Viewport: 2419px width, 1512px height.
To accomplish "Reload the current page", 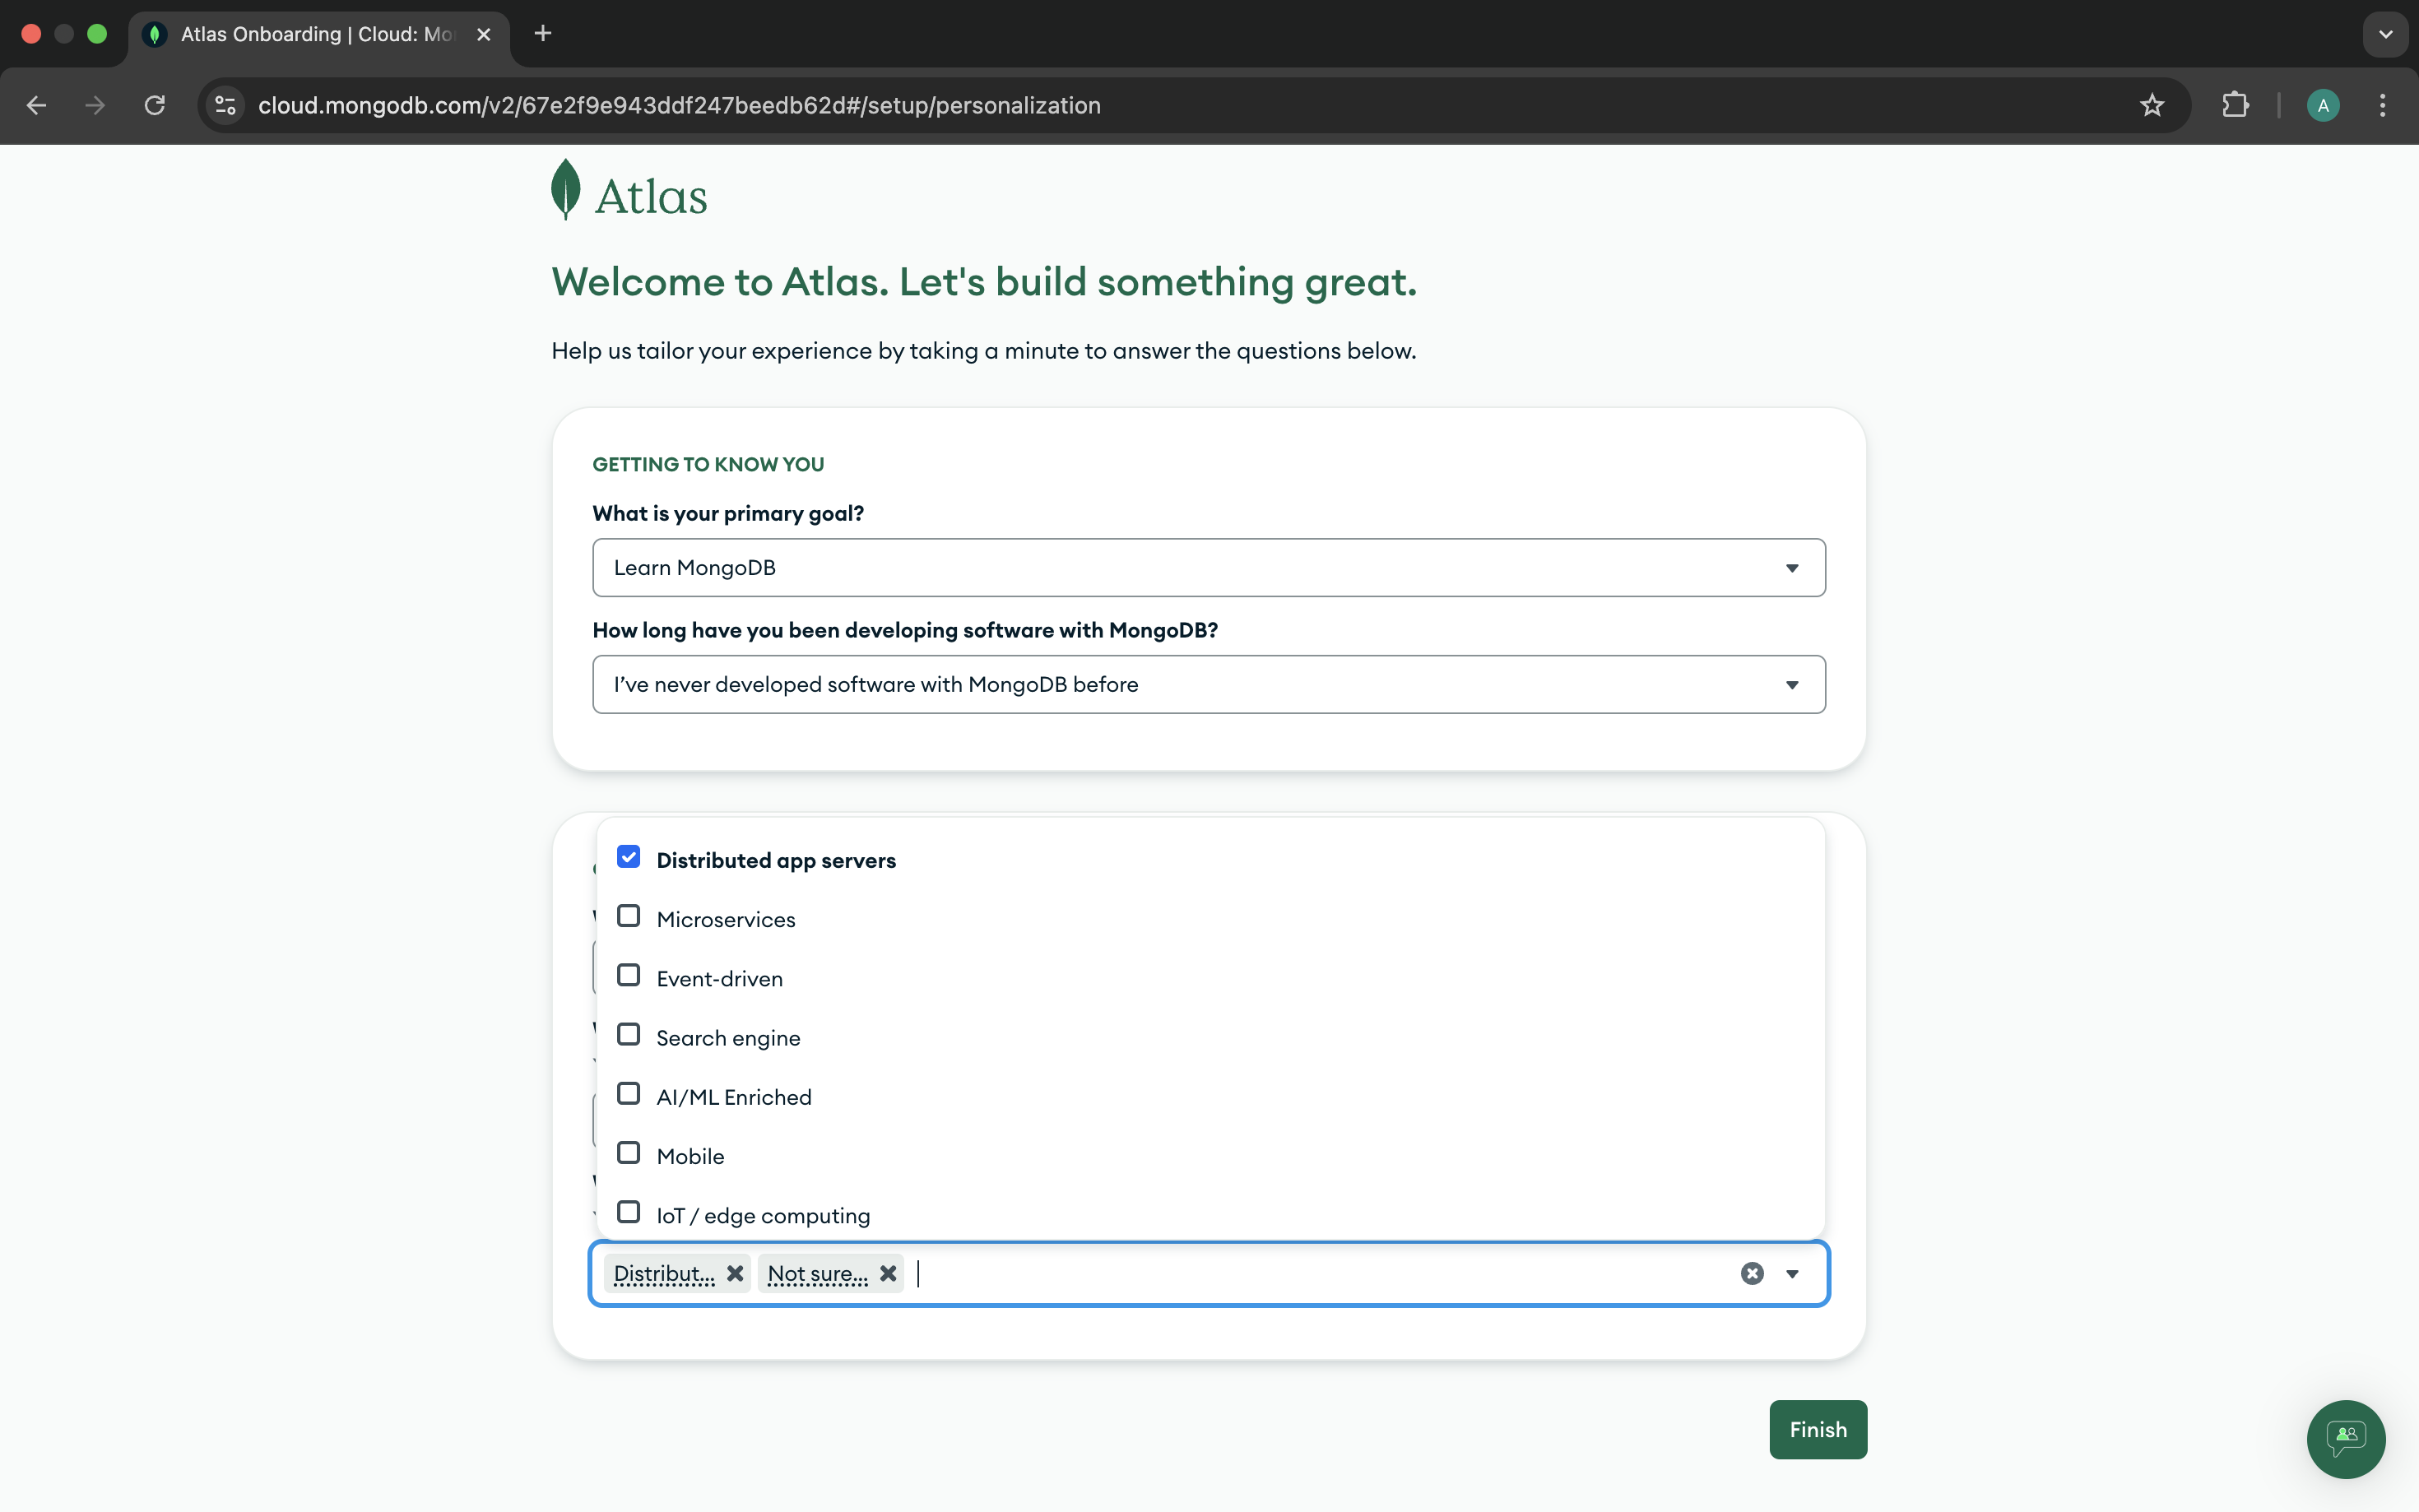I will point(155,105).
